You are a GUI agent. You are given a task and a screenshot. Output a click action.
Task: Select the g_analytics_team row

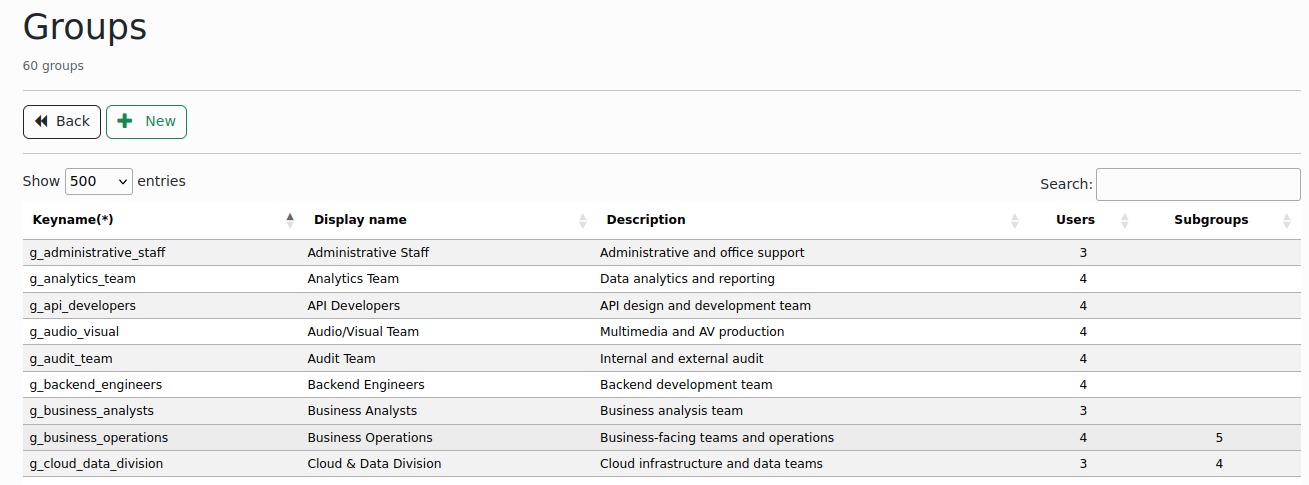(x=83, y=279)
